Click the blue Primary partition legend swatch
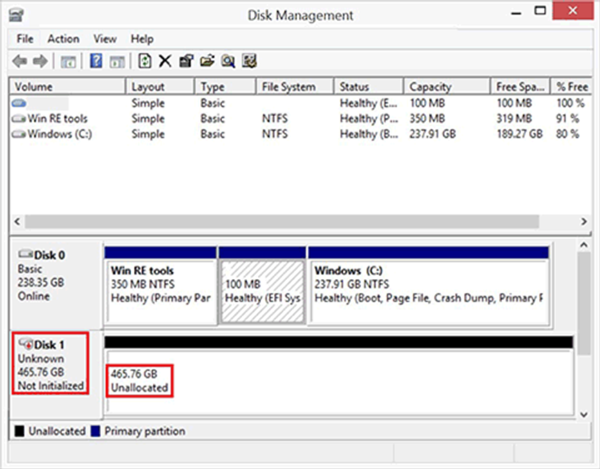Viewport: 600px width, 469px height. 95,432
